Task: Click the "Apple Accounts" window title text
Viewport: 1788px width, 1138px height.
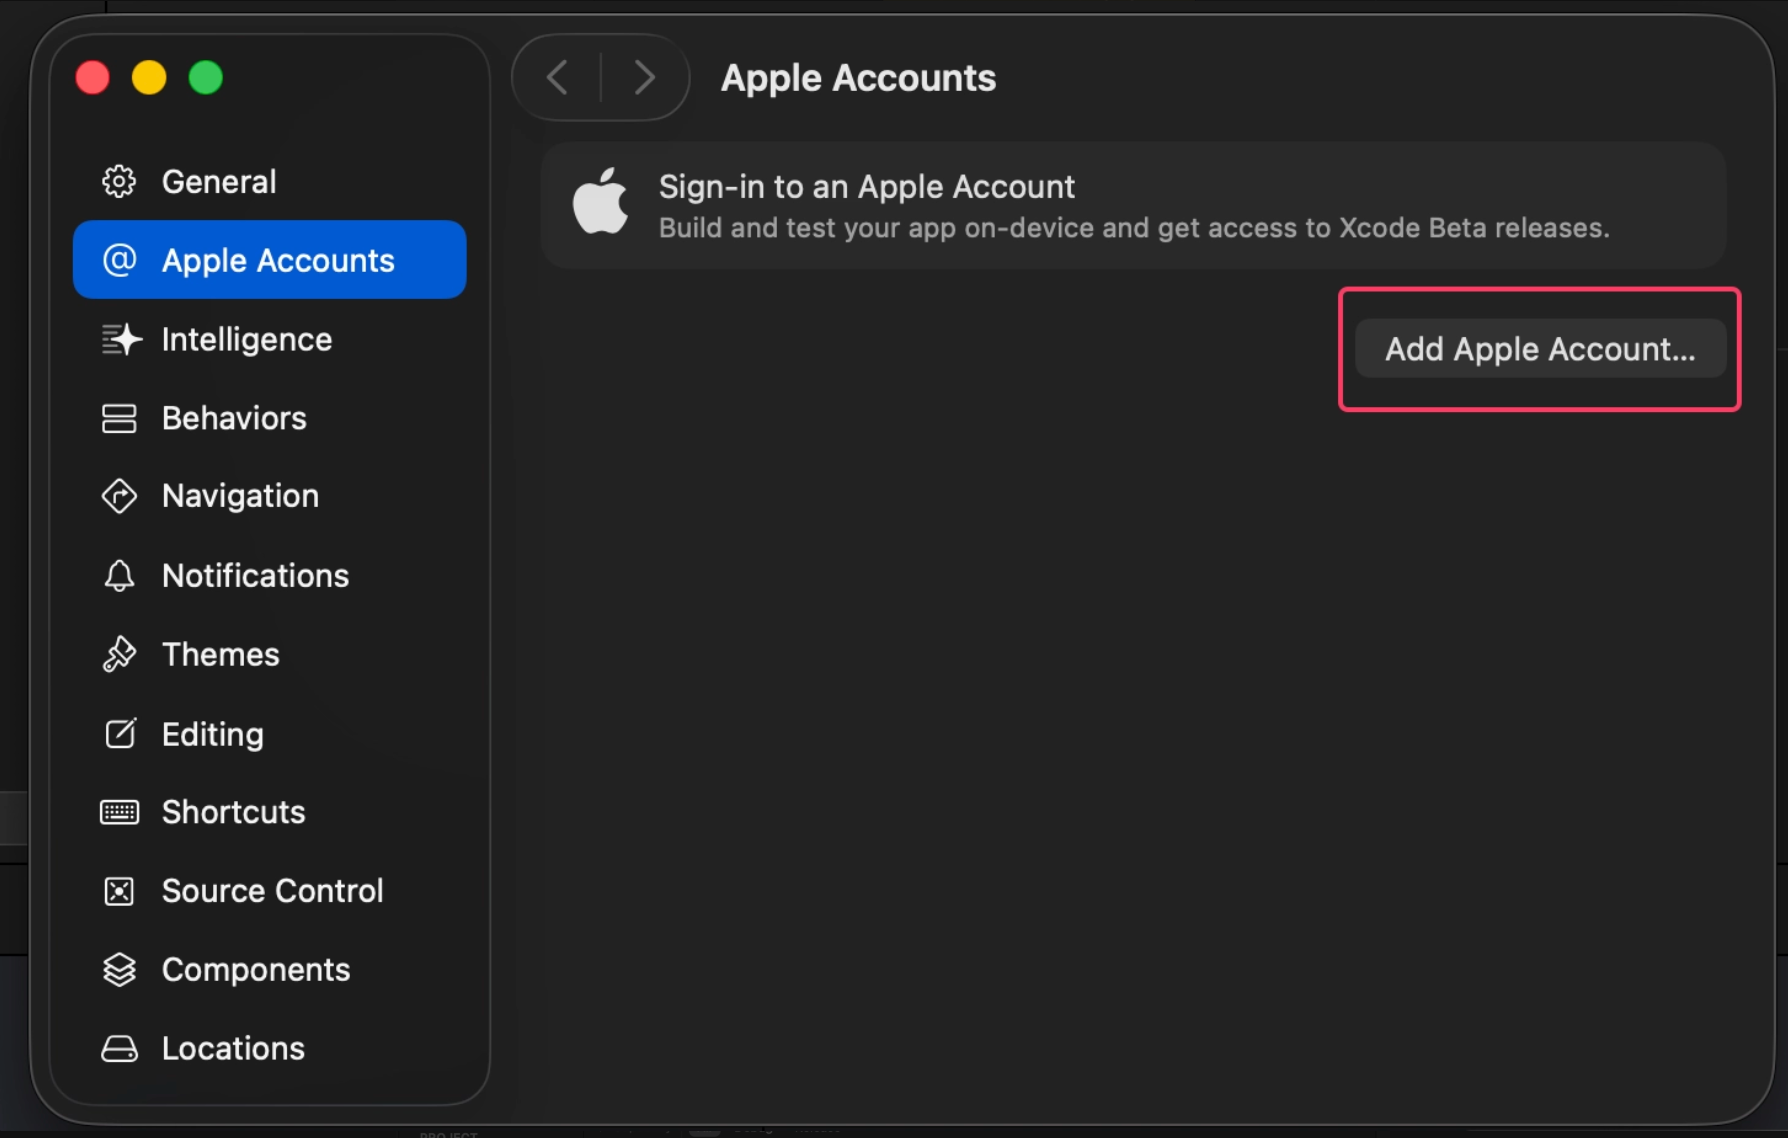Action: [858, 78]
